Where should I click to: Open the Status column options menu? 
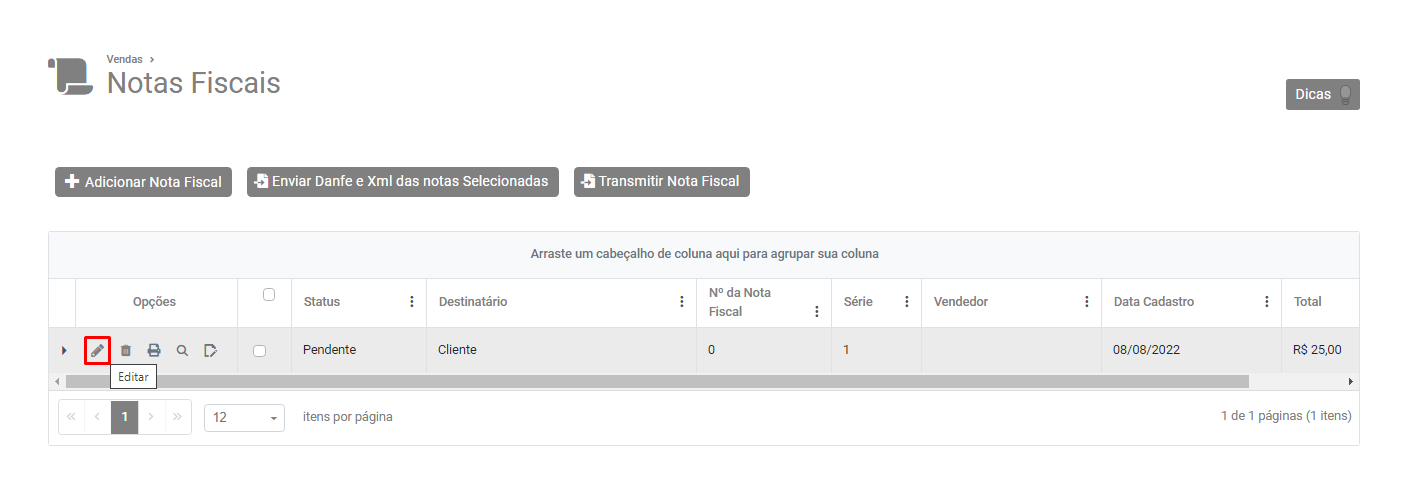pyautogui.click(x=412, y=302)
